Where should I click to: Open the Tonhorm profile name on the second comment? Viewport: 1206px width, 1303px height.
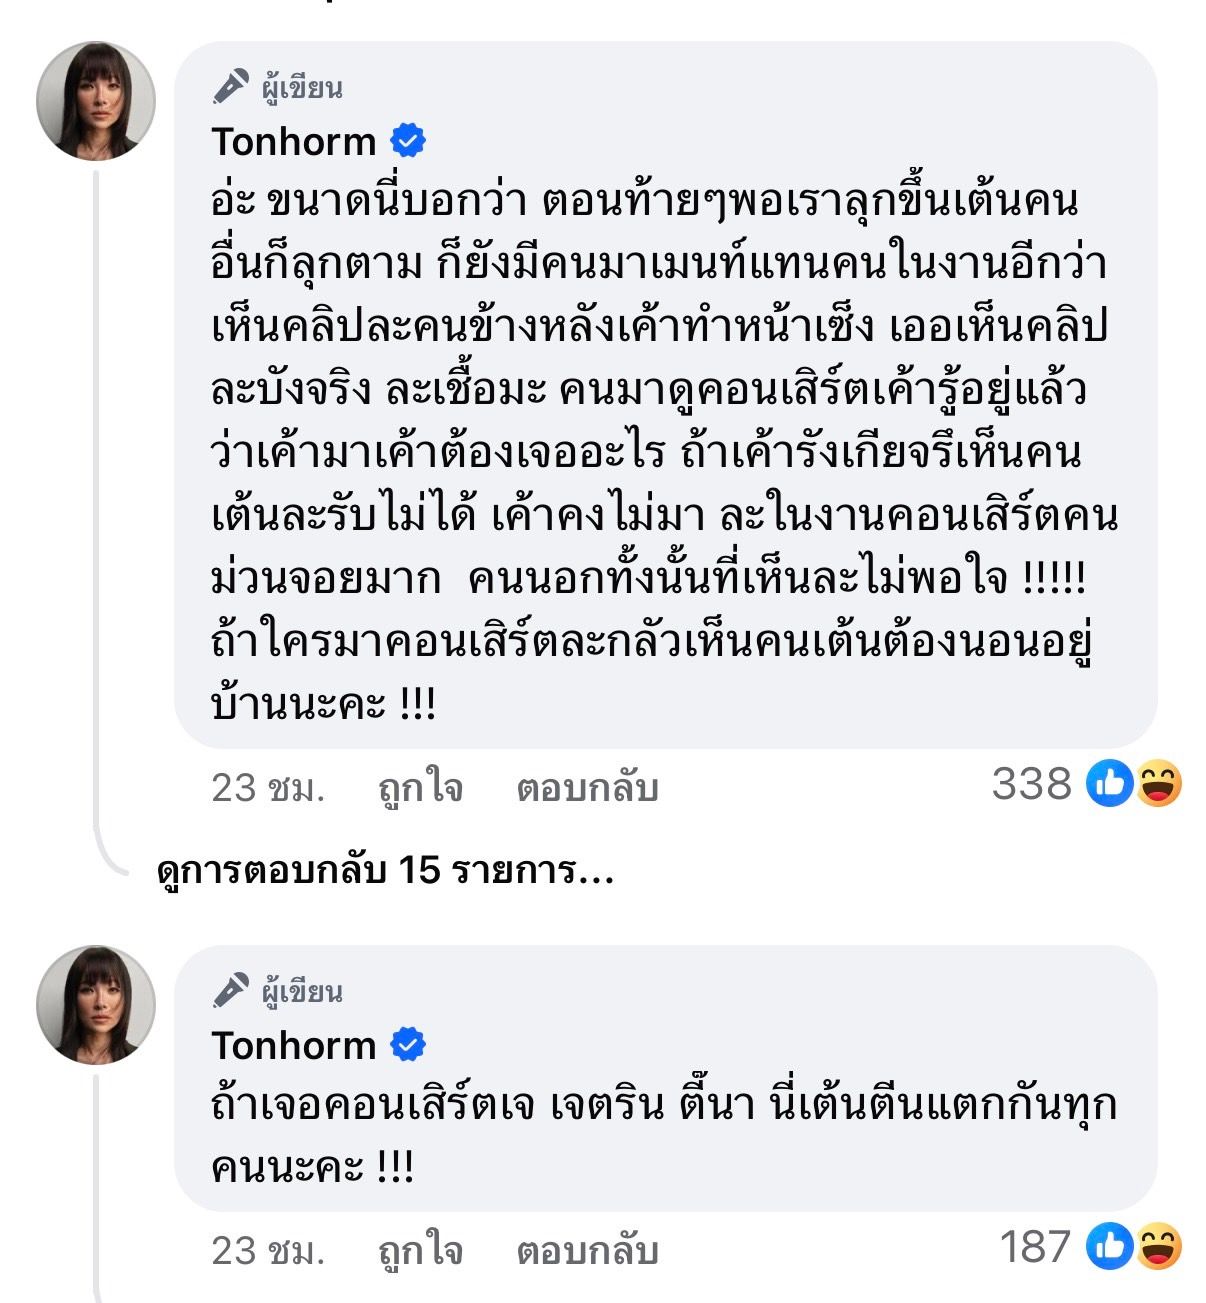294,1046
